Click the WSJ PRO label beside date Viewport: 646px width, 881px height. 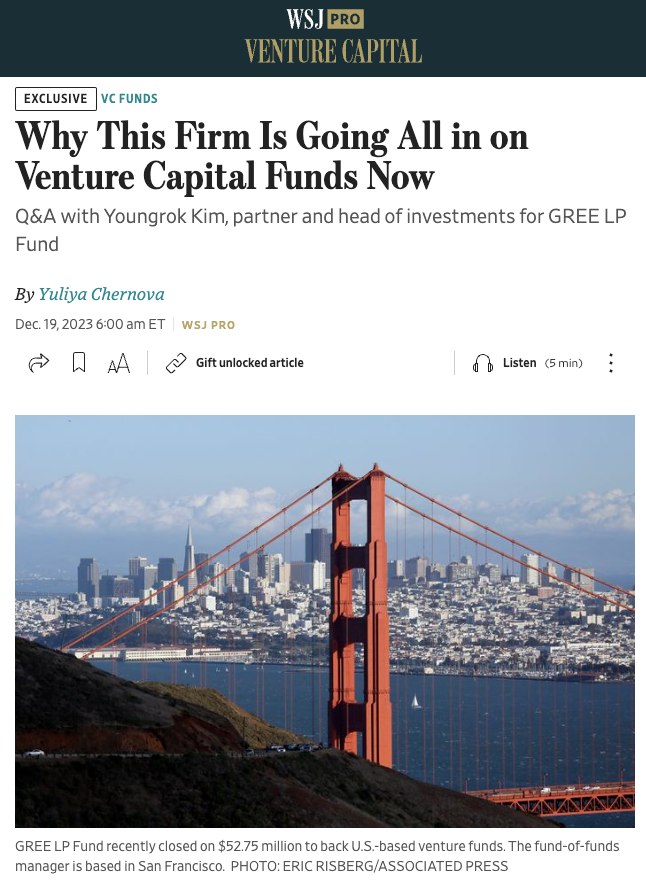click(208, 325)
